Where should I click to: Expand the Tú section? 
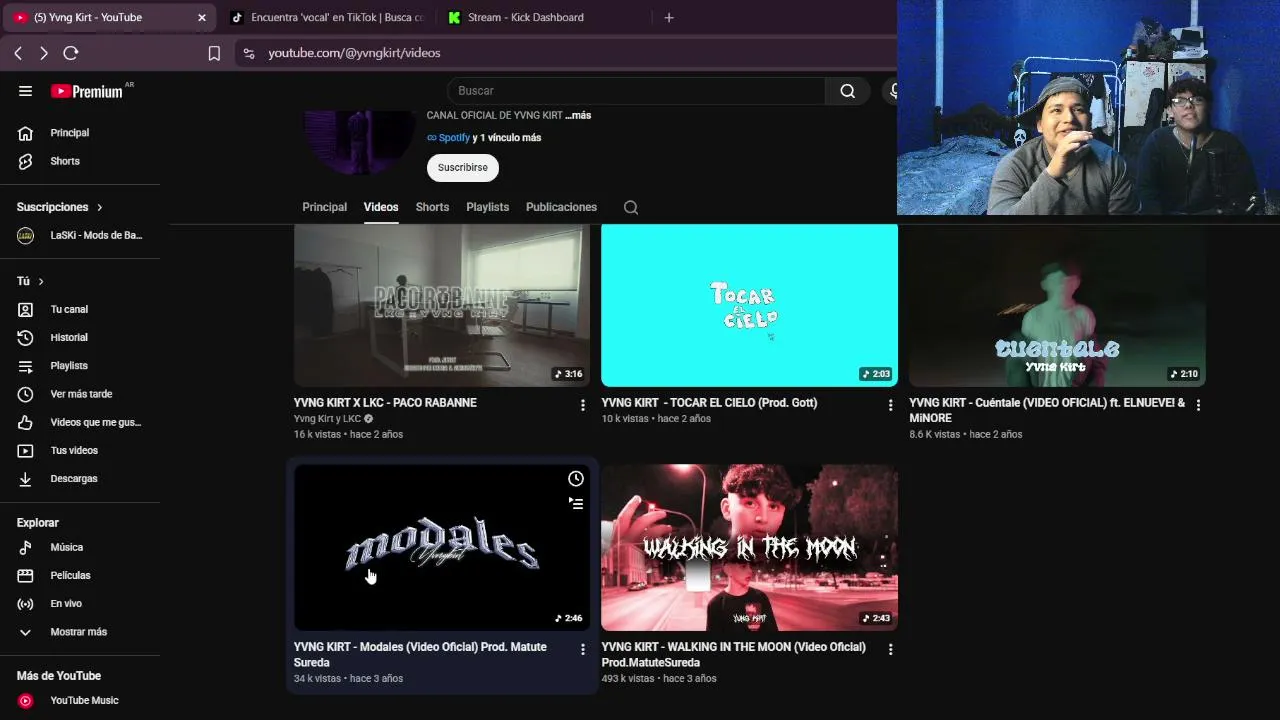point(30,281)
